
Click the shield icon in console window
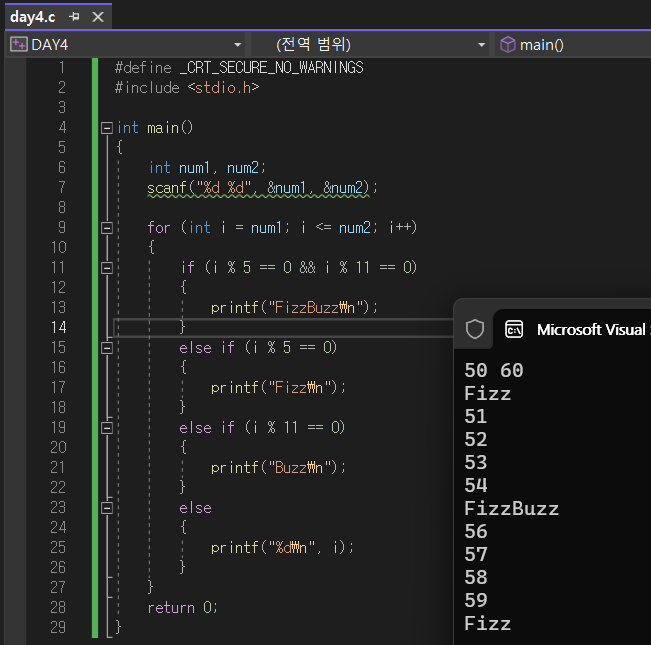(475, 330)
